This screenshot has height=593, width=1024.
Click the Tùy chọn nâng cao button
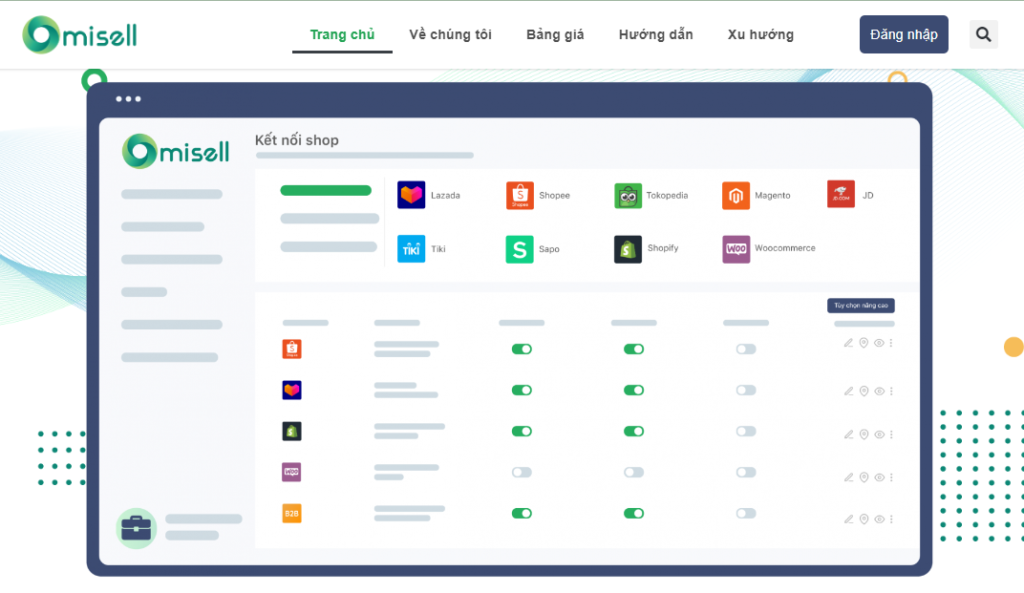click(861, 306)
